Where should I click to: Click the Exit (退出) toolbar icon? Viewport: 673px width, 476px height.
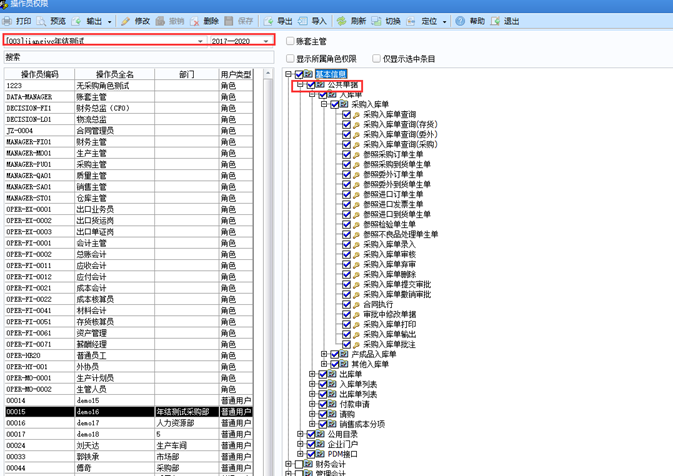pyautogui.click(x=495, y=21)
